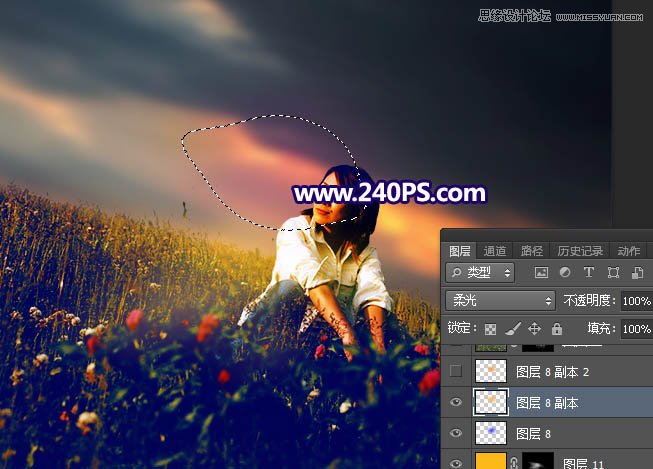Image resolution: width=653 pixels, height=469 pixels.
Task: Click the adjustment layer filter icon
Action: (x=565, y=272)
